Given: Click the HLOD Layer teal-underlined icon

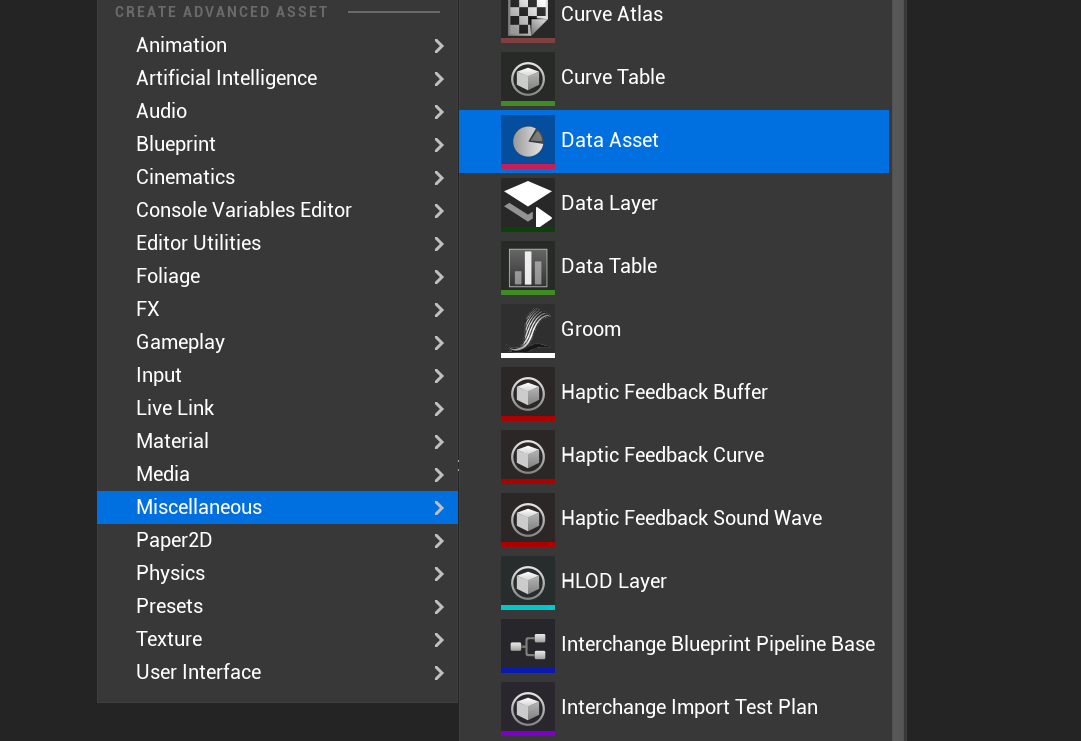Looking at the screenshot, I should 527,581.
